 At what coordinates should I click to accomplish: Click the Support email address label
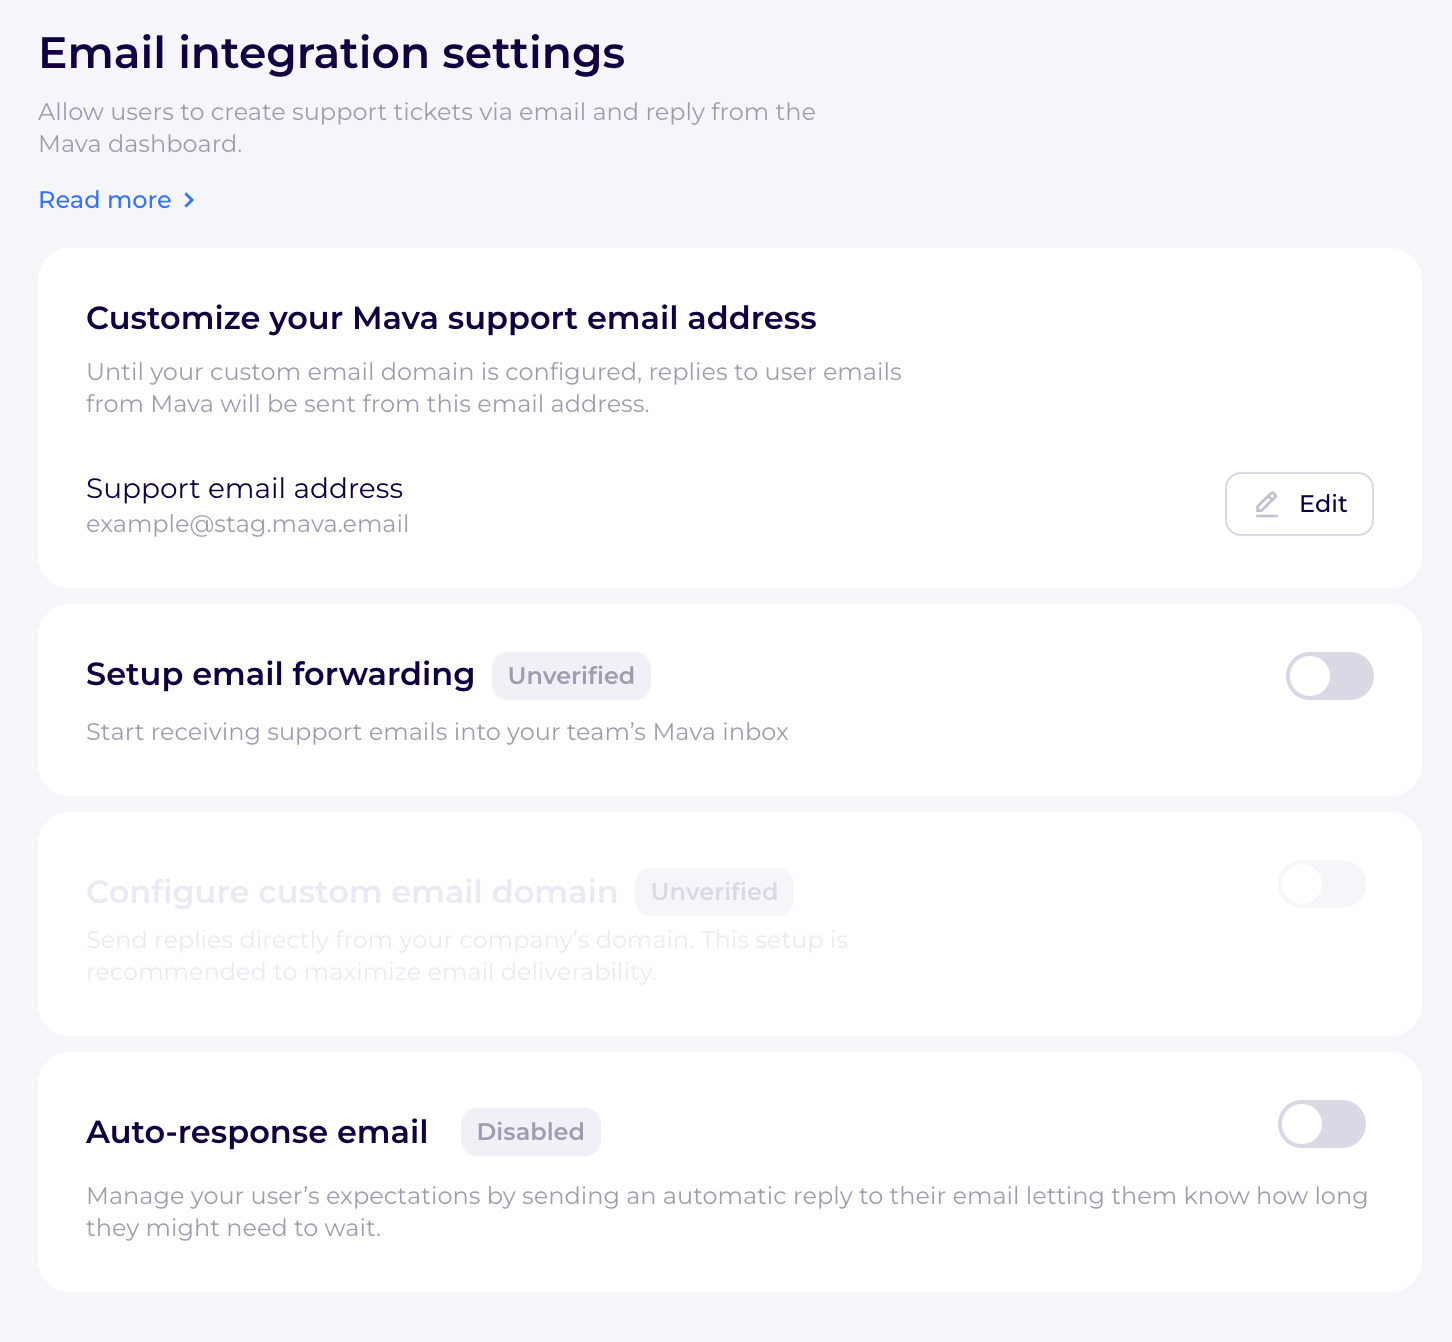(x=244, y=488)
